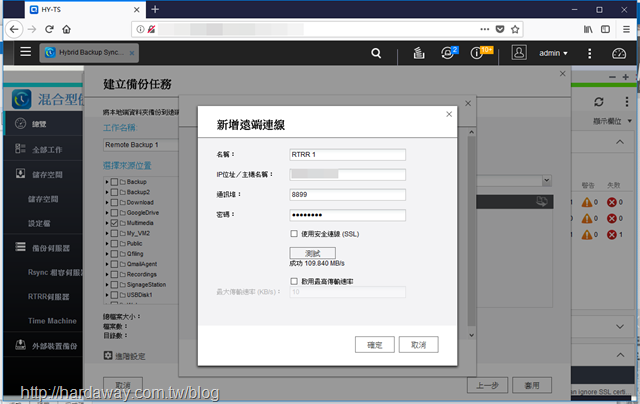Click the site information icon in address bar
Screen dimensions: 640x404
[x=140, y=29]
